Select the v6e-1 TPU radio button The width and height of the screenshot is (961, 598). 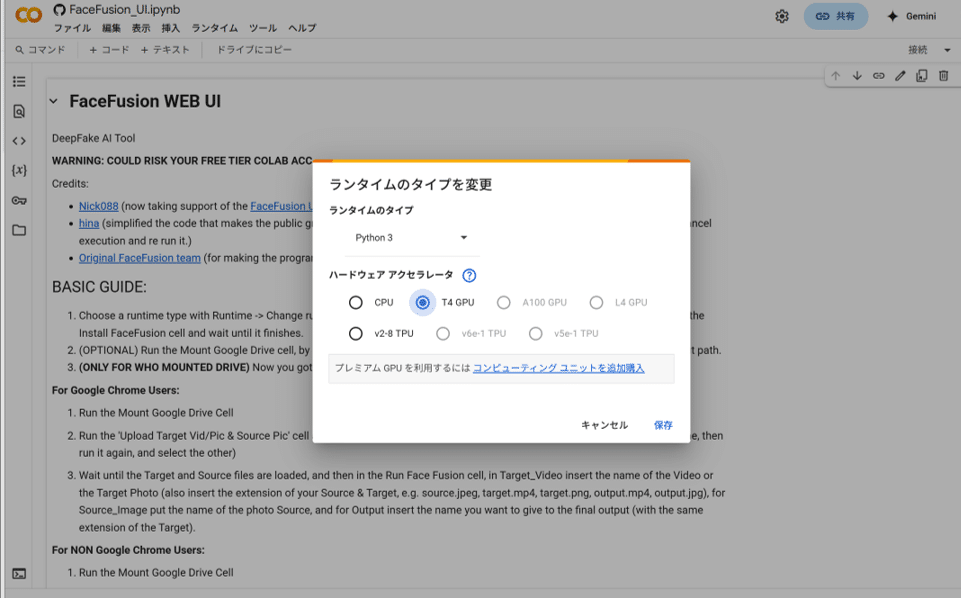[x=443, y=333]
